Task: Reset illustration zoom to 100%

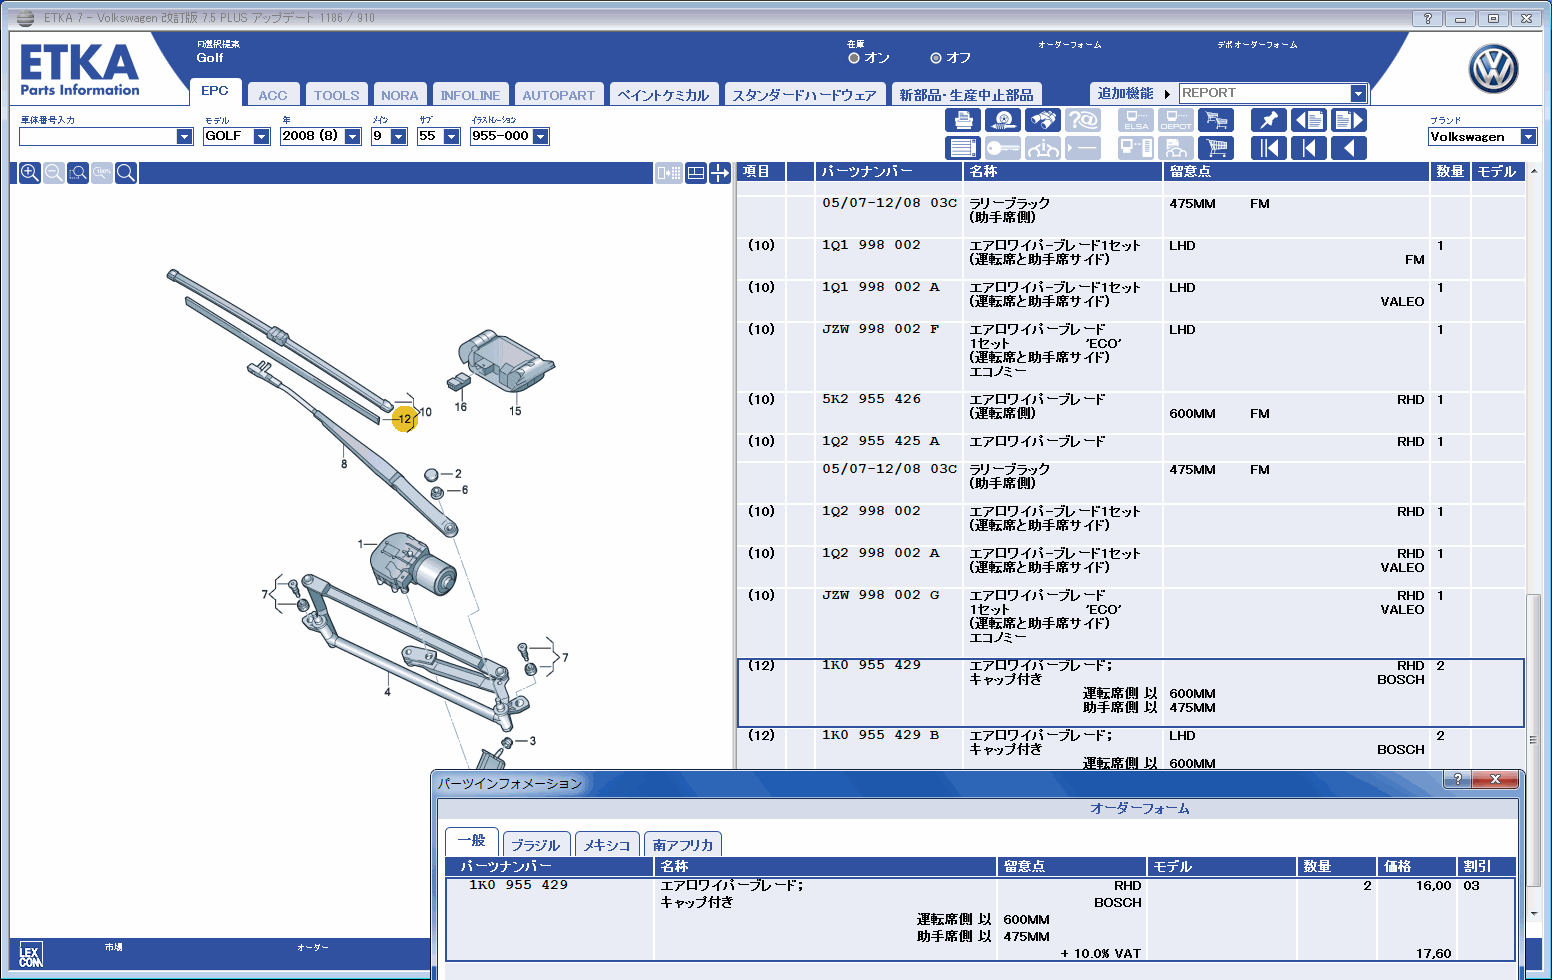Action: coord(102,173)
